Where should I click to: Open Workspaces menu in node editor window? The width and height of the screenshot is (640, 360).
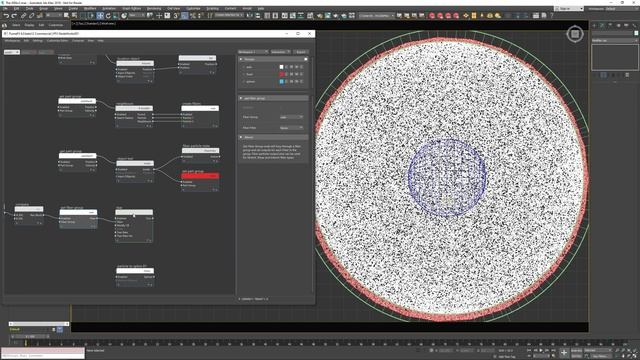12,41
